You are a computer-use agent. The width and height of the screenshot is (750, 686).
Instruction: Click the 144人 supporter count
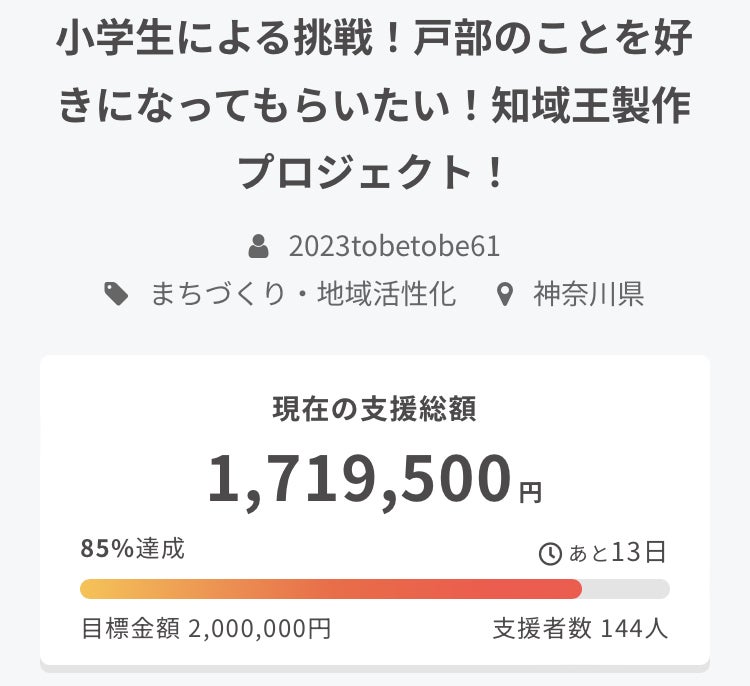point(634,629)
